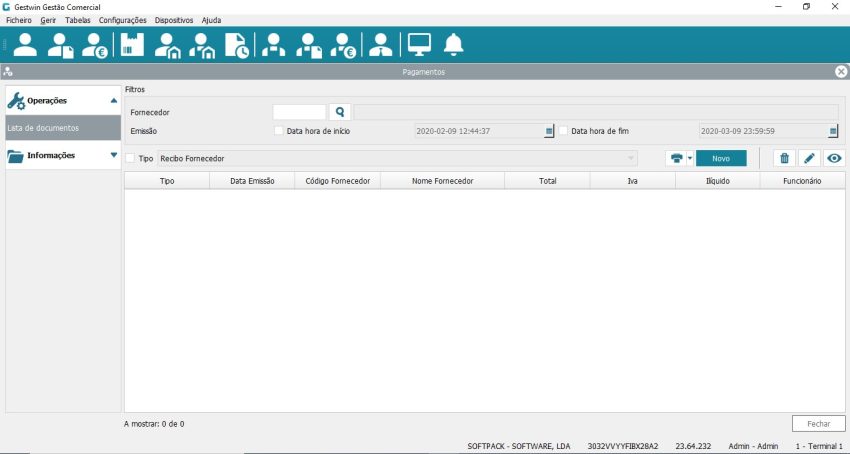The image size is (850, 454).
Task: Enable the Data hora de início checkbox
Action: click(279, 131)
